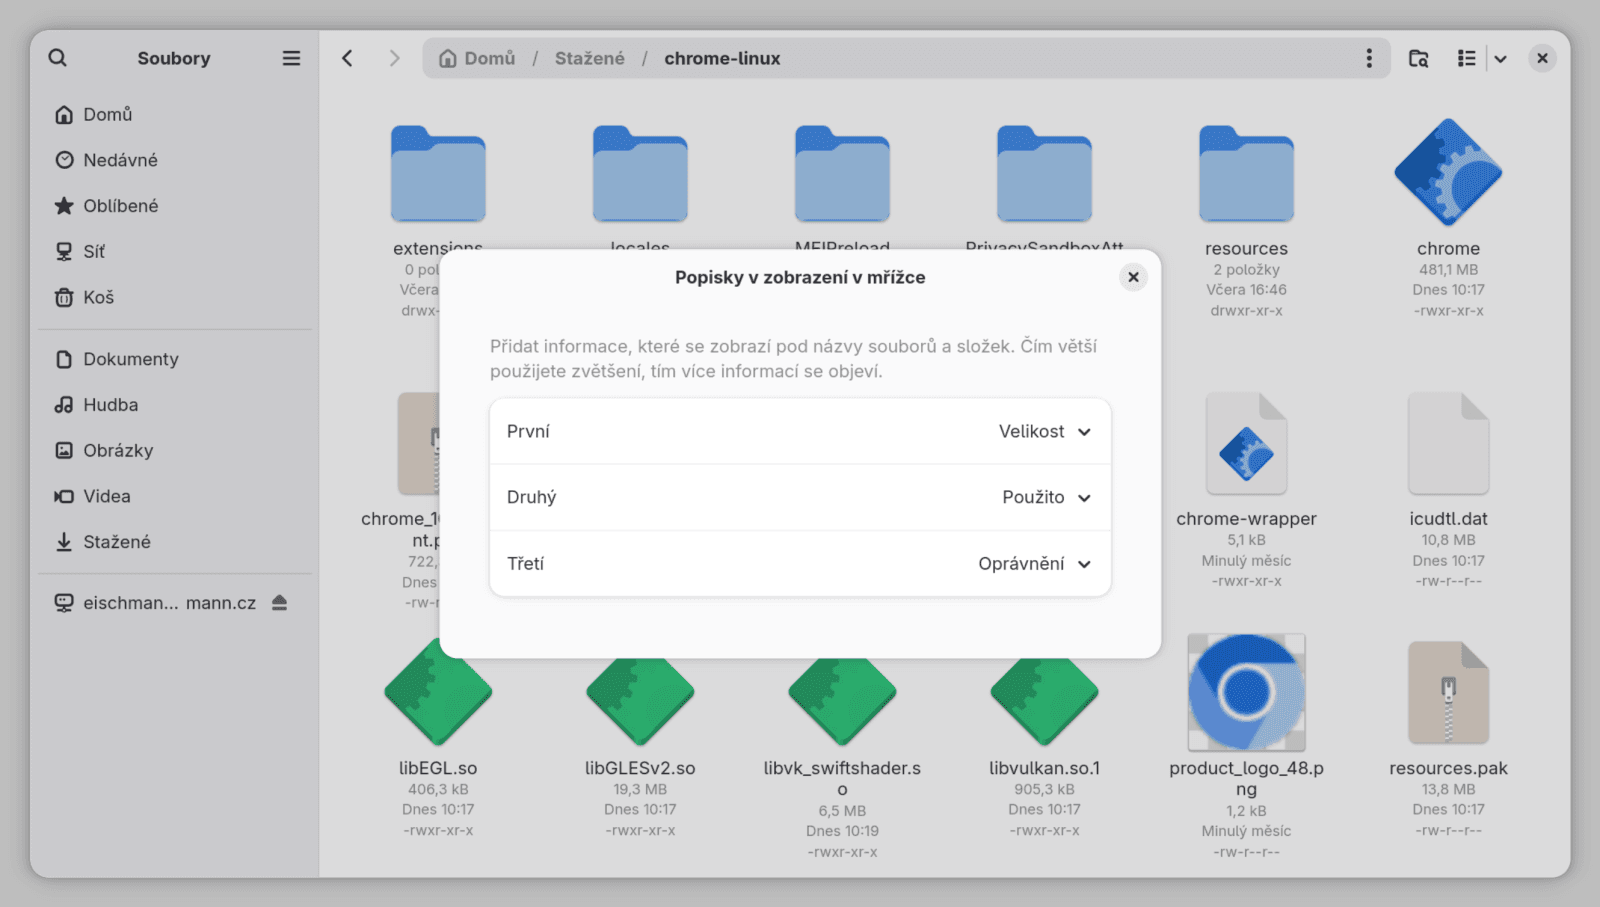Open the resources folder
1600x907 pixels.
tap(1246, 175)
